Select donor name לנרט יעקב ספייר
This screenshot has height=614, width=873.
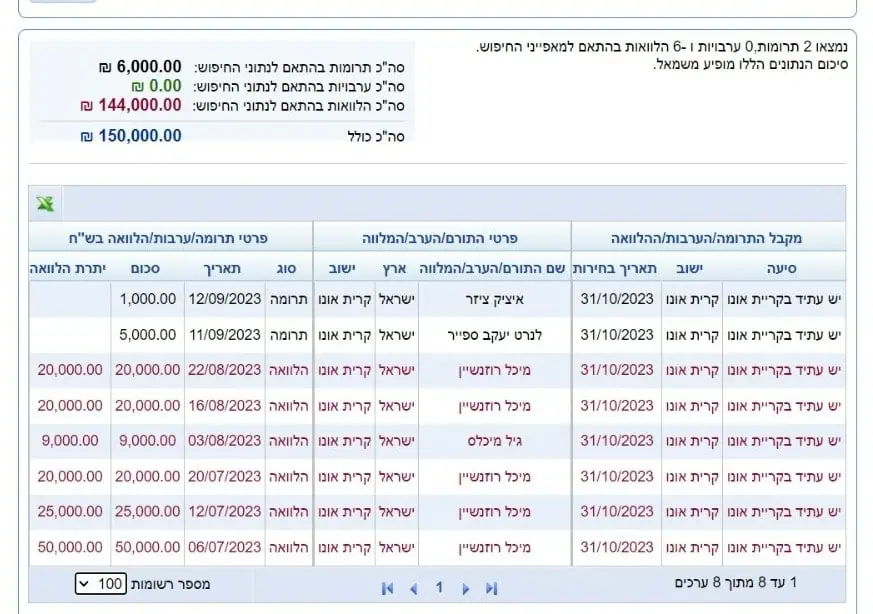(494, 335)
